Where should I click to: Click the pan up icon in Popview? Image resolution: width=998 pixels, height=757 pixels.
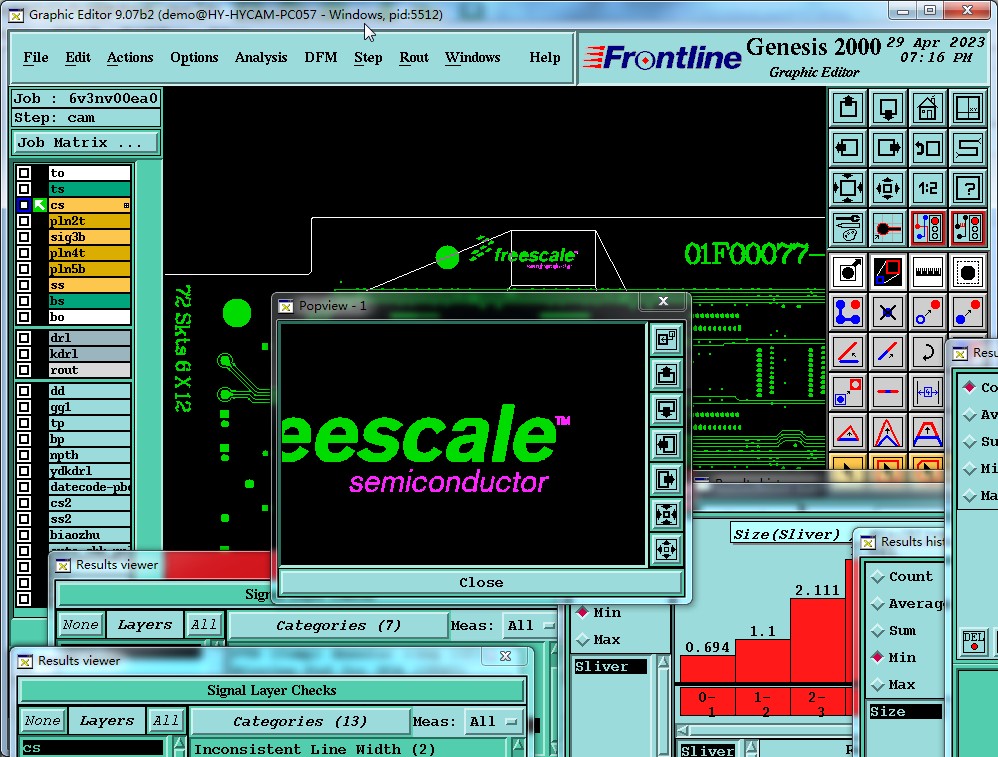666,374
